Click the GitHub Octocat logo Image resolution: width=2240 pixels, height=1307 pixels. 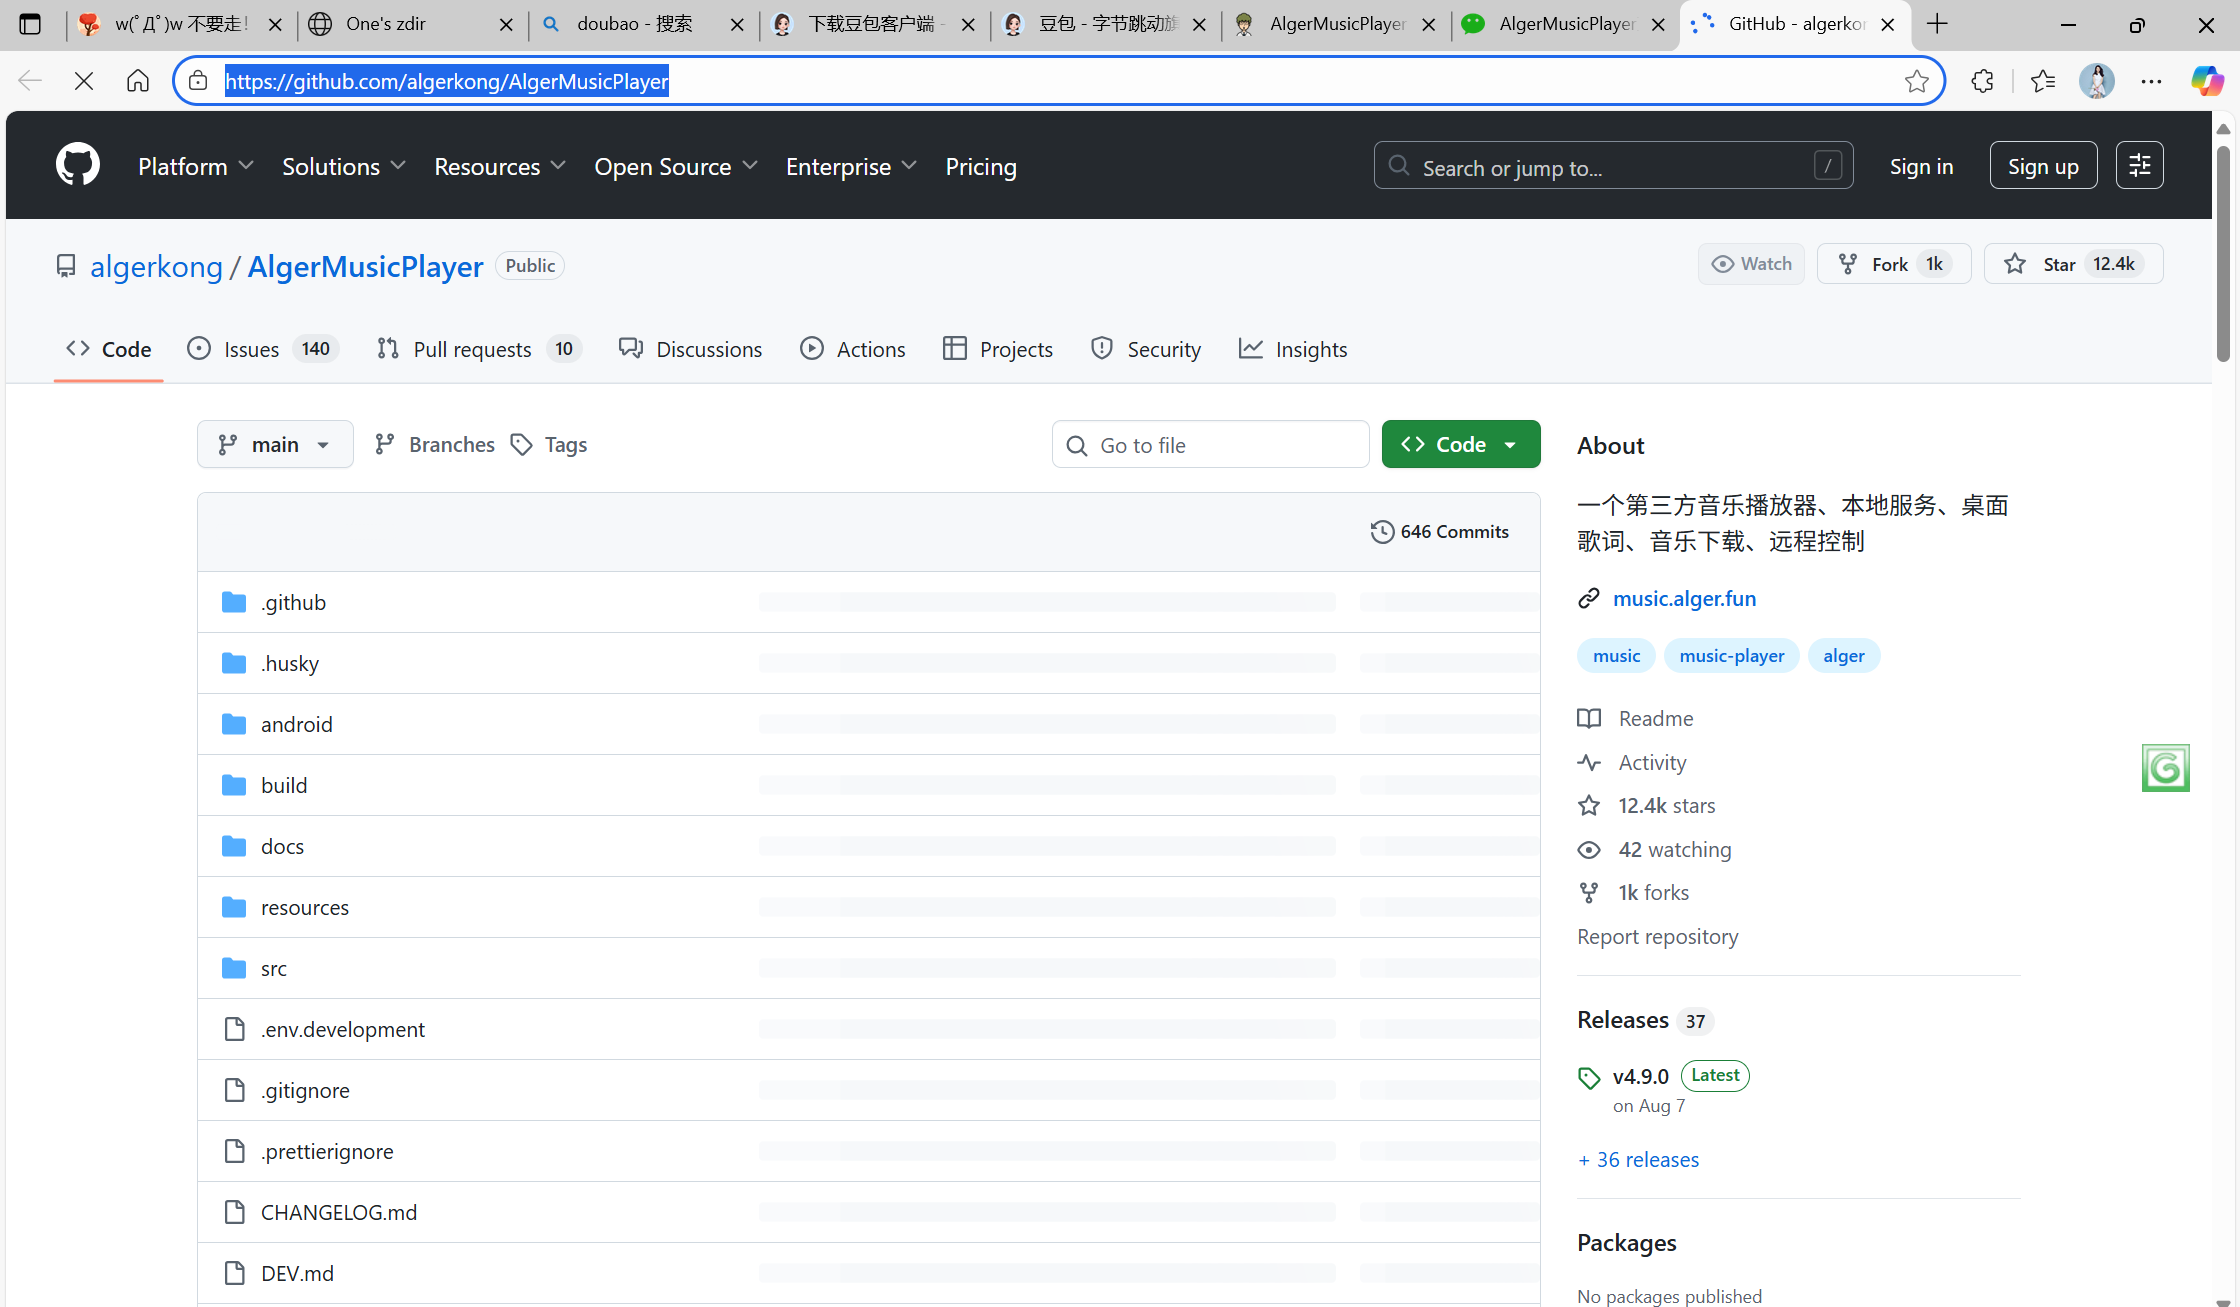point(78,165)
